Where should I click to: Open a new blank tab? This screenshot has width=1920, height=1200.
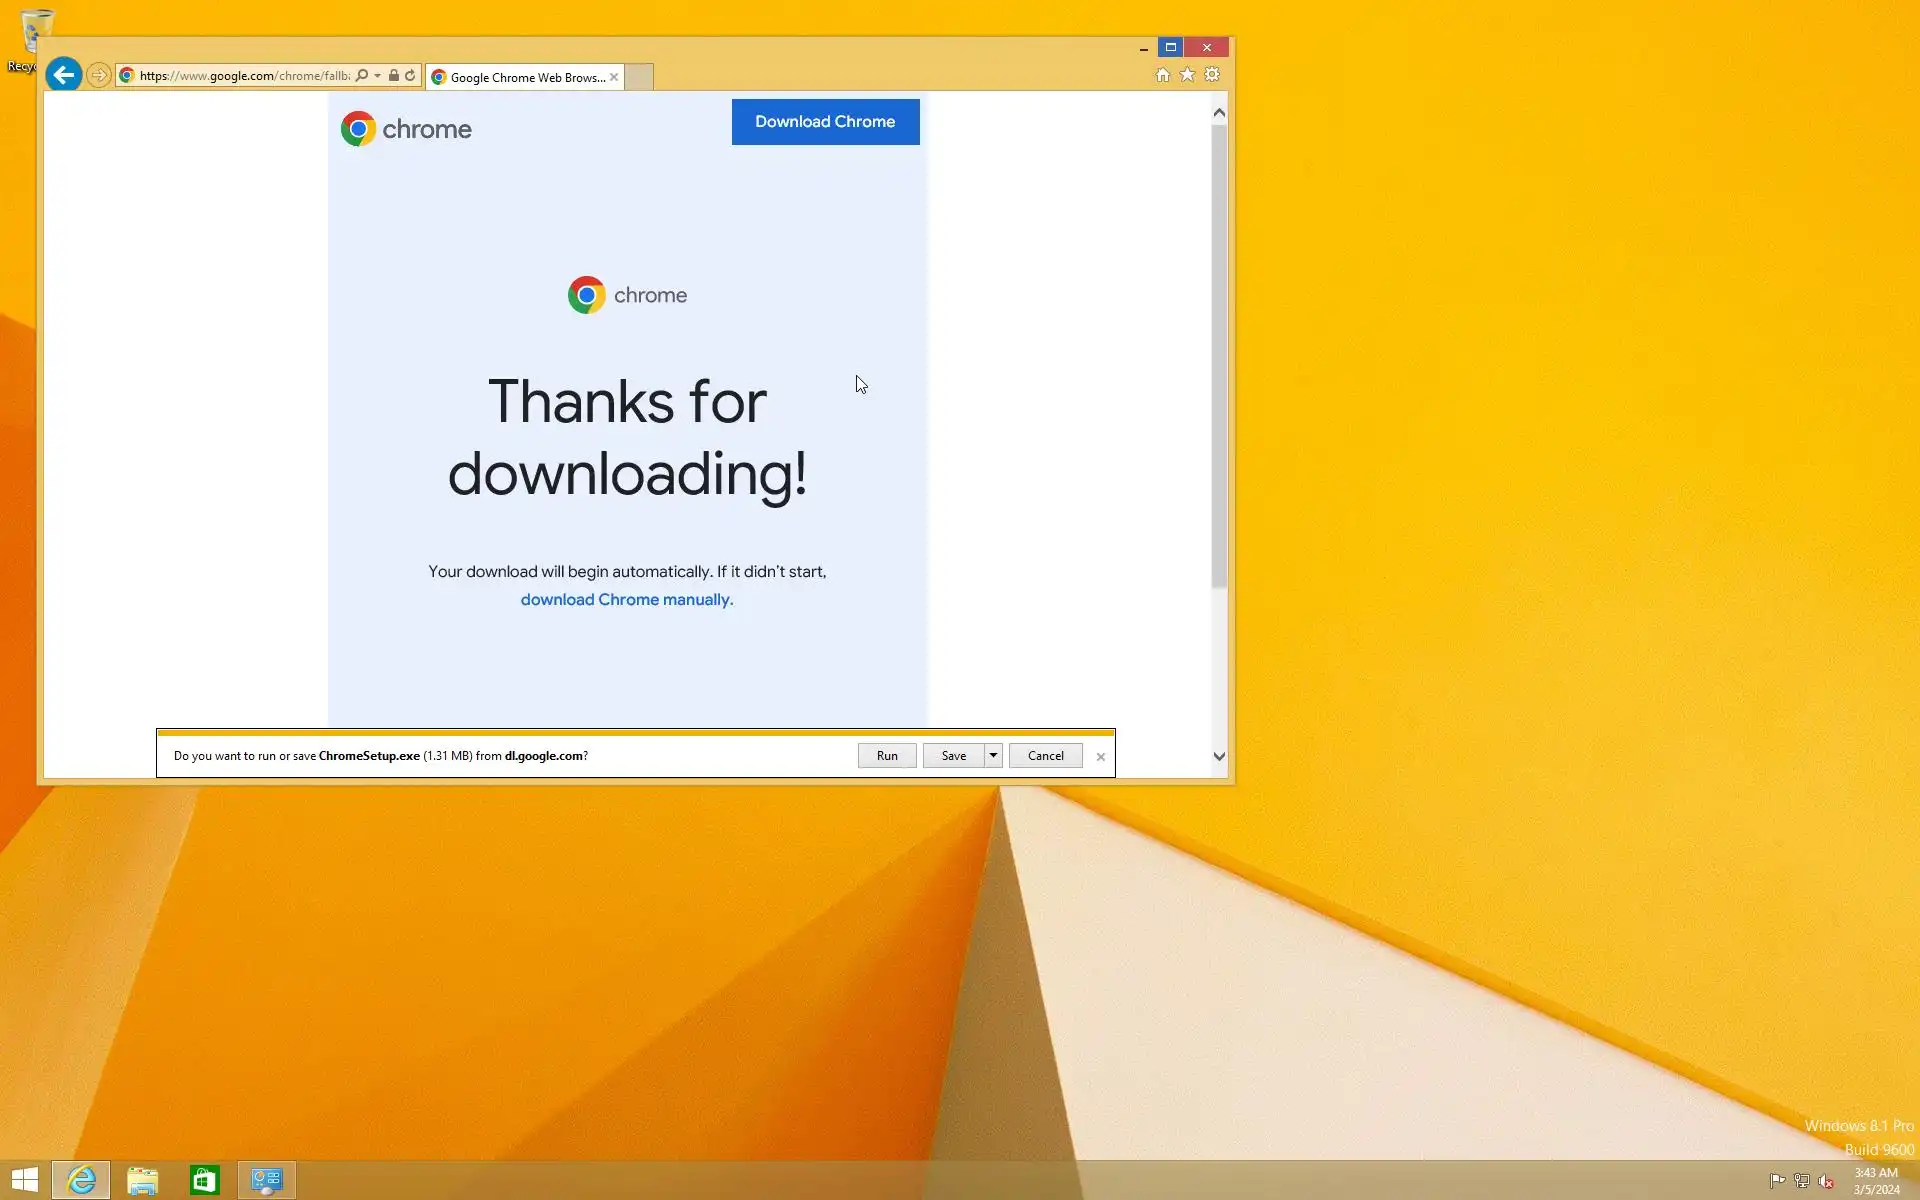639,77
